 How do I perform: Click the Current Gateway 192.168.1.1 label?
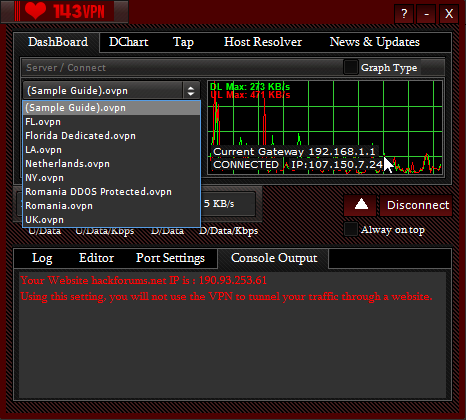coord(294,152)
